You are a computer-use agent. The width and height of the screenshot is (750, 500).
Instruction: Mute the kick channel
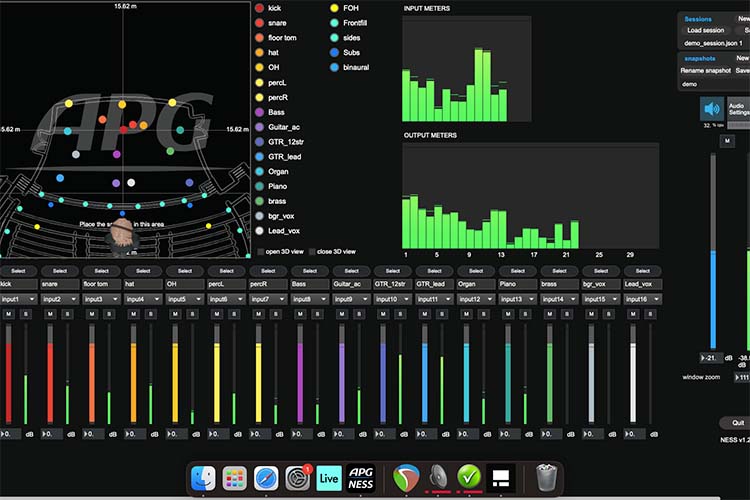9,314
